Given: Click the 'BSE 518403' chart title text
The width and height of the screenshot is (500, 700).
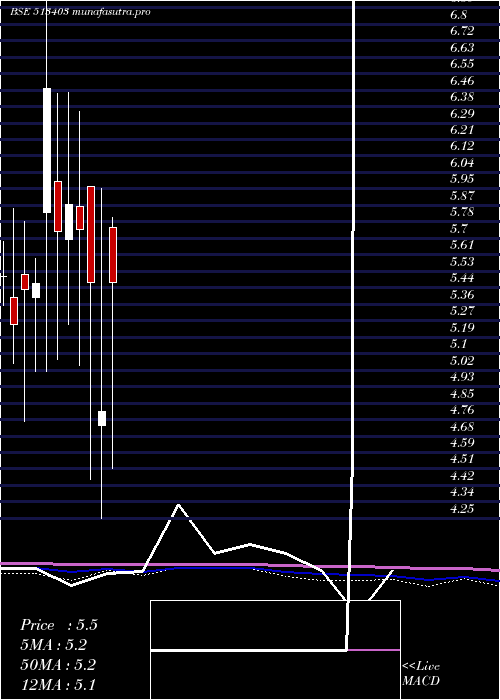Looking at the screenshot, I should pos(39,12).
